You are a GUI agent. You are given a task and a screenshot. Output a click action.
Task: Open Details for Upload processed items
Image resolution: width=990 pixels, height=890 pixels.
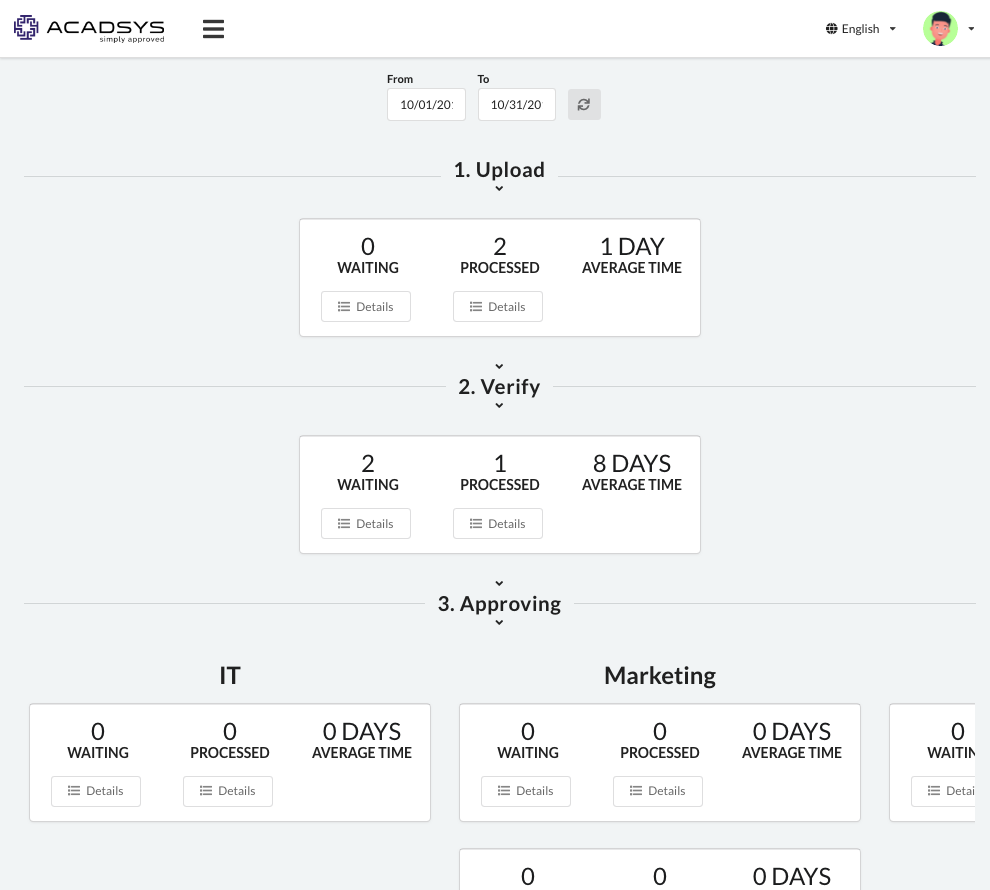pos(498,307)
